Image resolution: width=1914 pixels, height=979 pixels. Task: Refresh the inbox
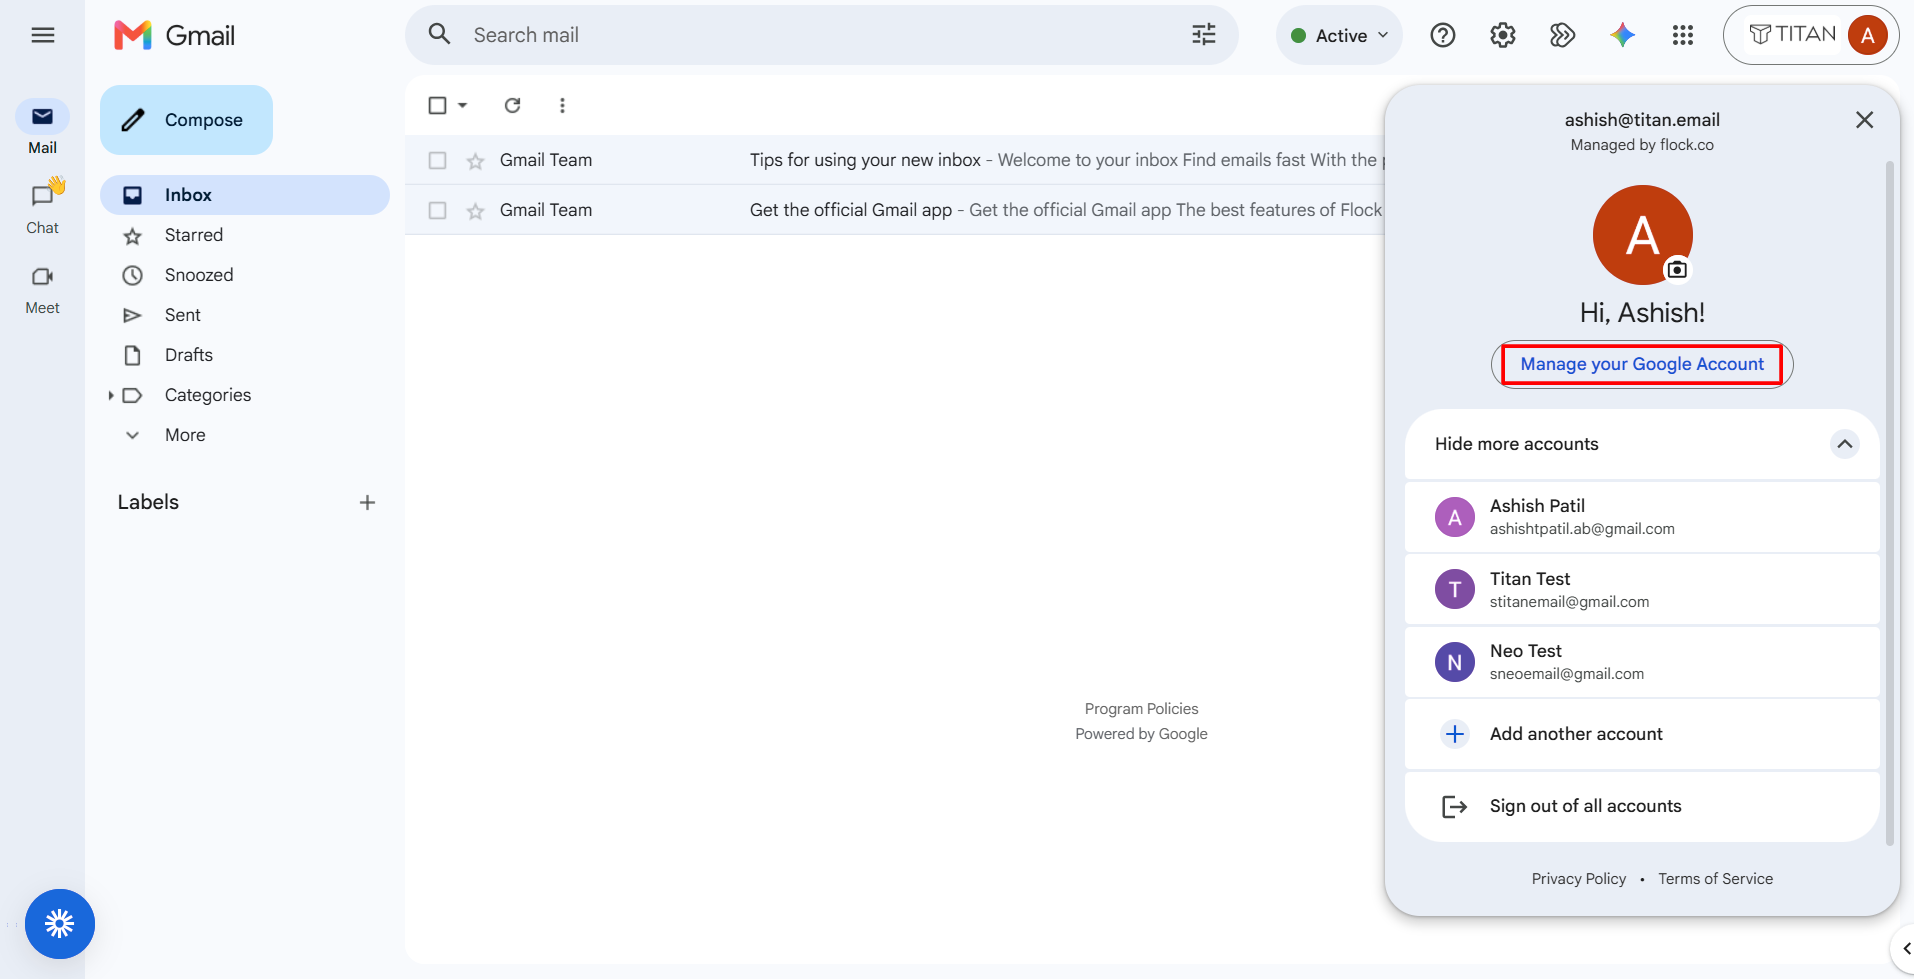tap(512, 105)
